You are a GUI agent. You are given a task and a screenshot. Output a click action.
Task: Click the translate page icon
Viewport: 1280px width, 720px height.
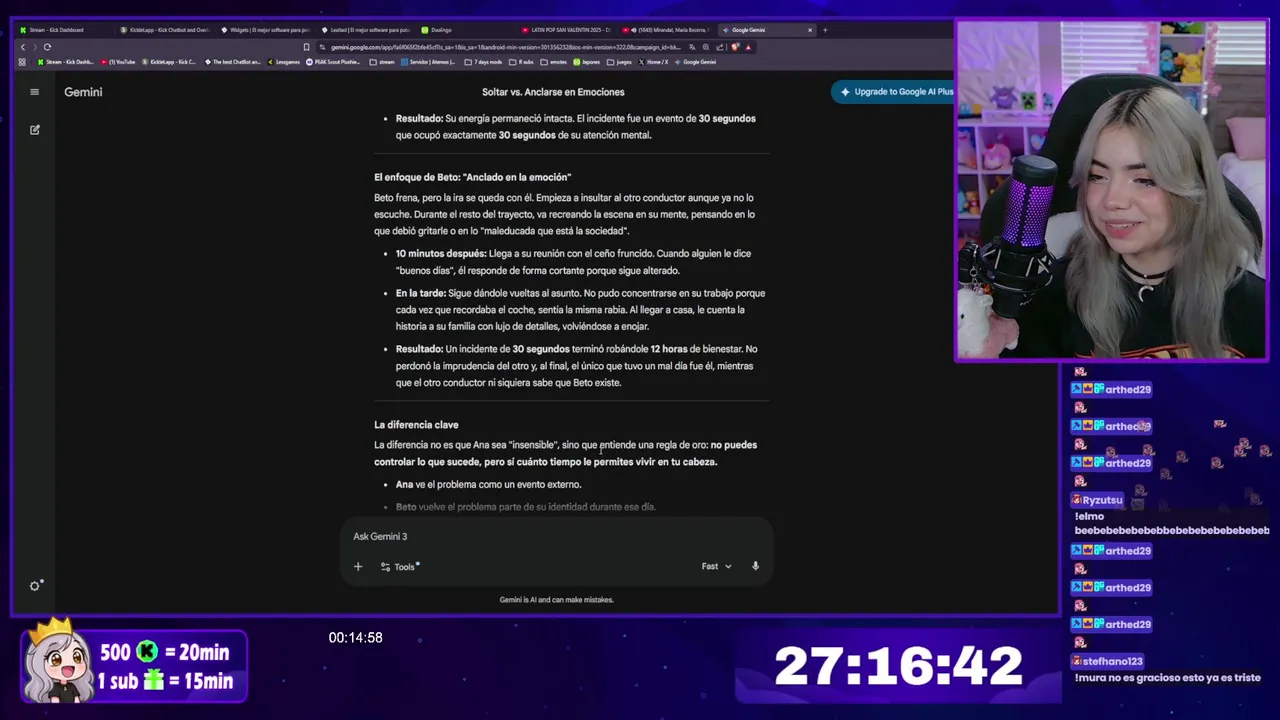coord(693,47)
